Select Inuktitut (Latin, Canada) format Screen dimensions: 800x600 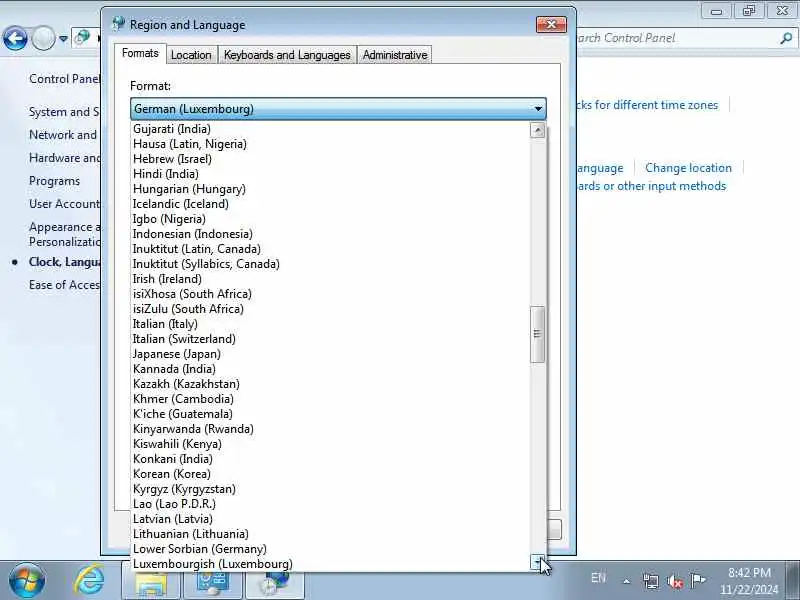tap(331, 248)
